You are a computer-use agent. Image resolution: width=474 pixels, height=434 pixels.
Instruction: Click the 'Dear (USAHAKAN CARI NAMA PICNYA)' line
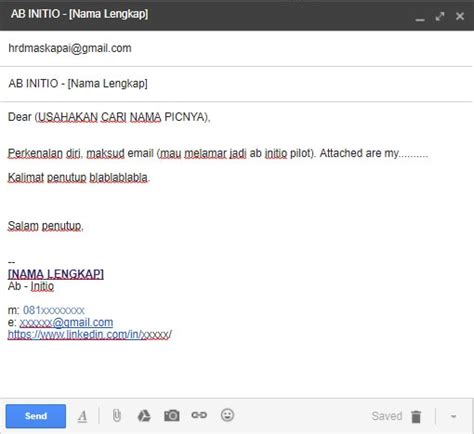pos(109,117)
